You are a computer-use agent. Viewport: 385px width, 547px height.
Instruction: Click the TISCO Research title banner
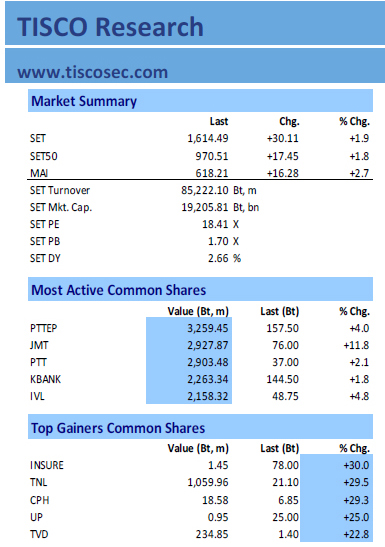coord(195,23)
